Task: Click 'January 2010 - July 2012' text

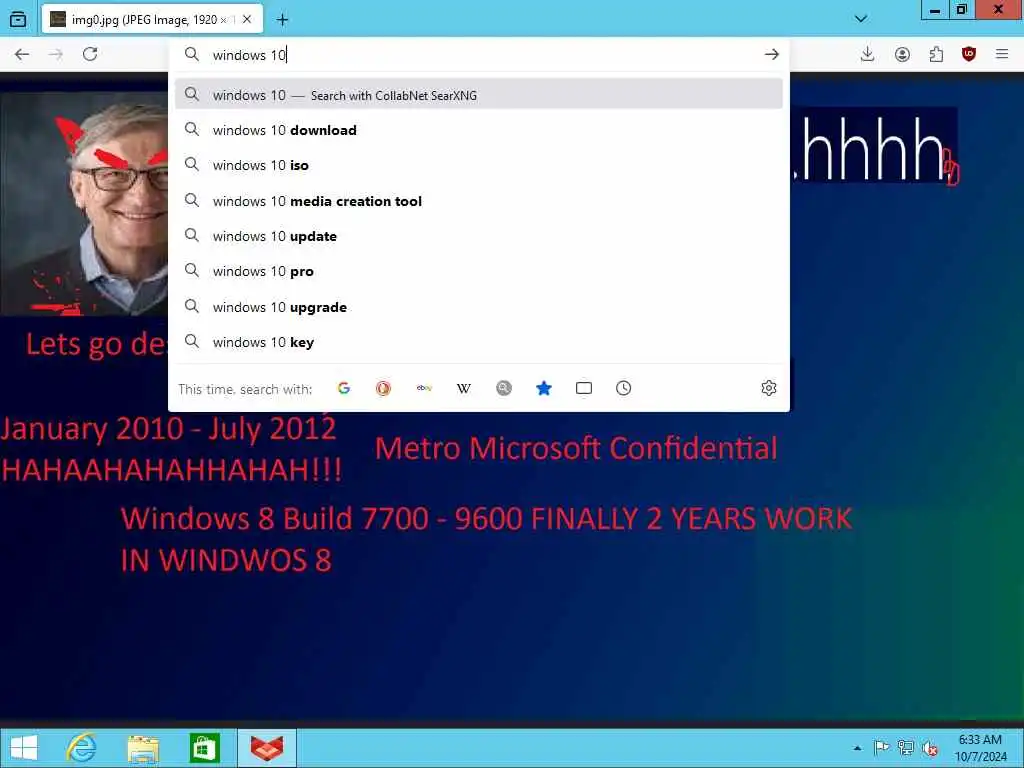Action: coord(168,428)
